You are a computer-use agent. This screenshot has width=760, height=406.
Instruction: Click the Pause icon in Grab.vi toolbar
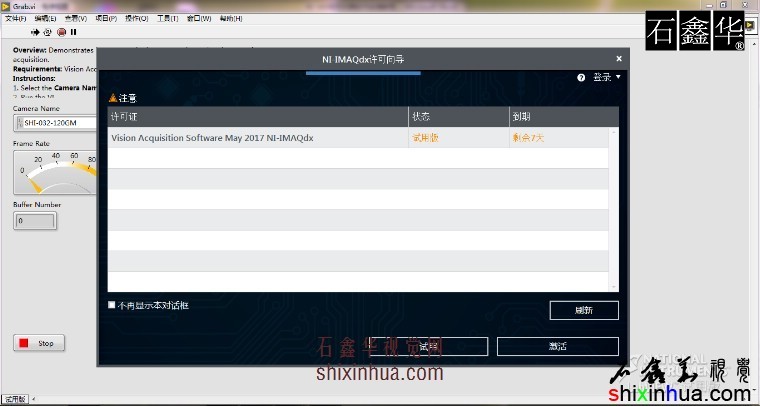[x=74, y=32]
